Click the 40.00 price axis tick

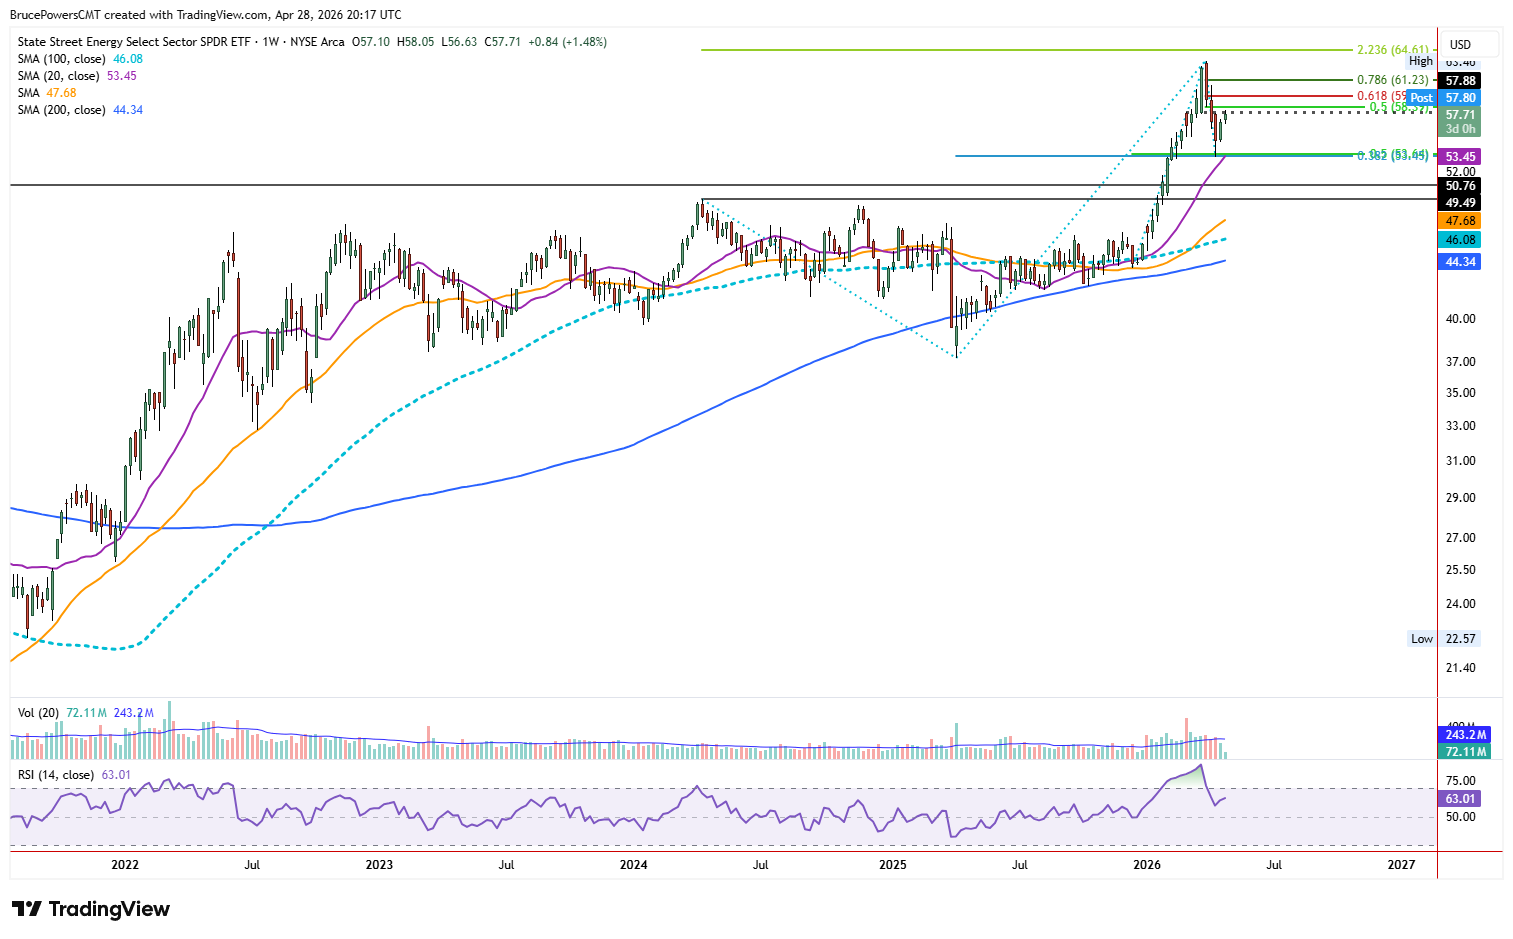(x=1460, y=319)
